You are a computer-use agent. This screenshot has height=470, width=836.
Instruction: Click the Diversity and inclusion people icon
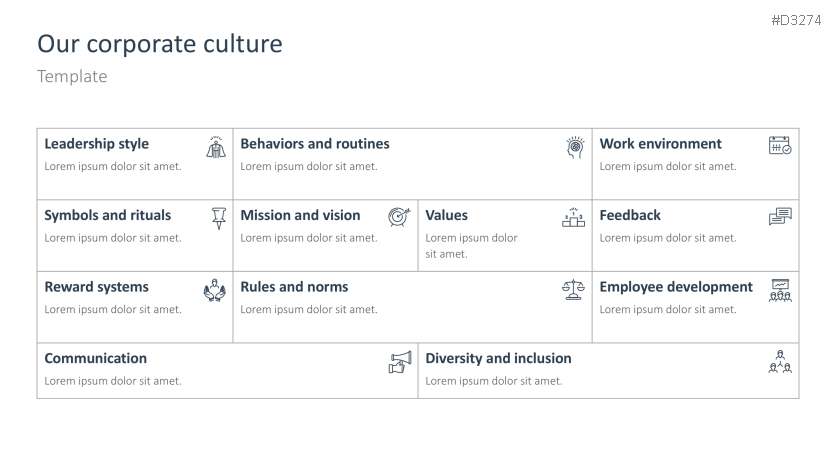780,362
